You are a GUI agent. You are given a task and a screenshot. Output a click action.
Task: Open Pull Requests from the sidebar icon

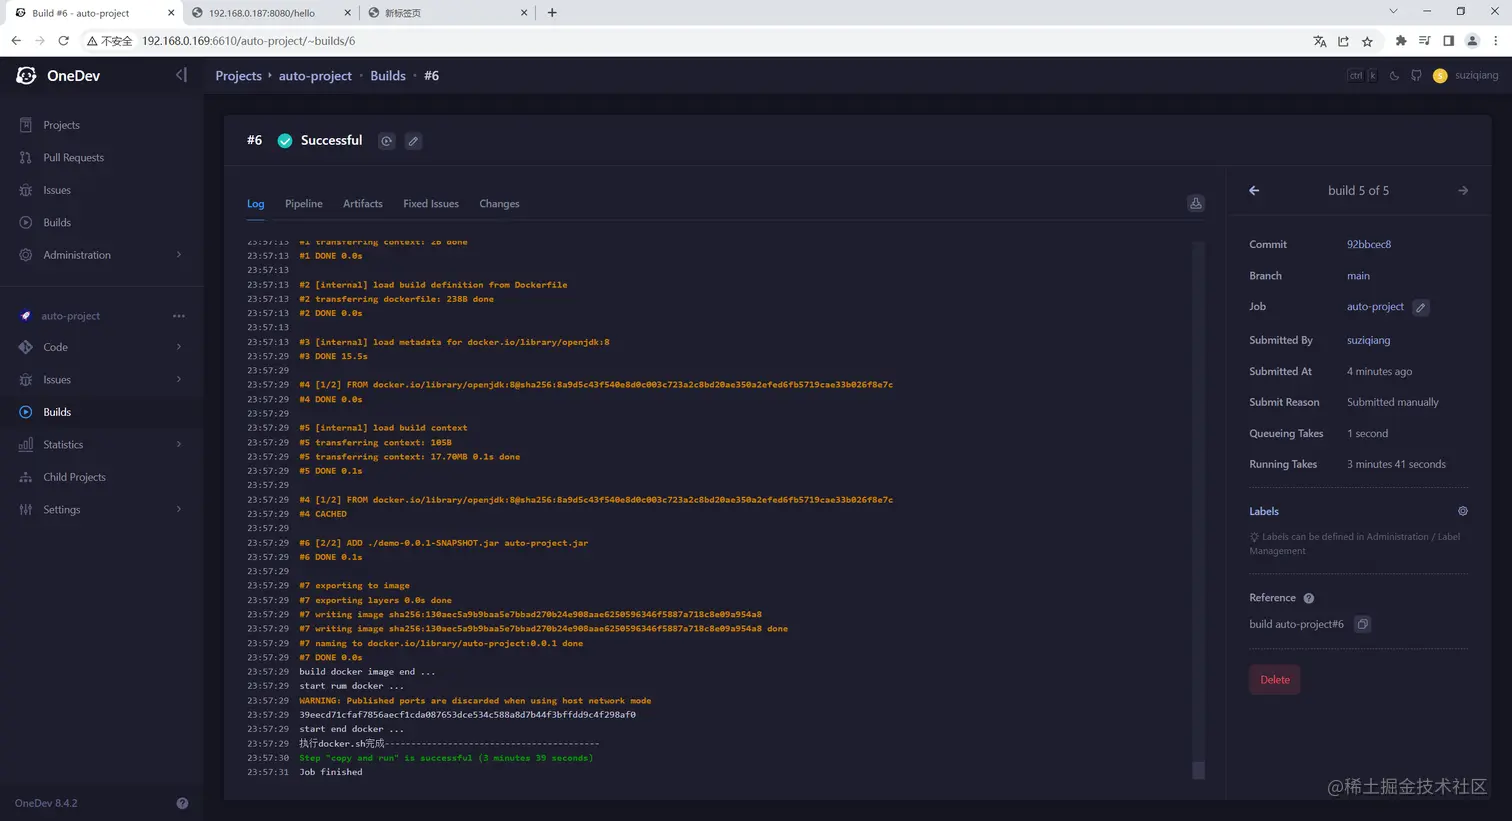tap(26, 158)
